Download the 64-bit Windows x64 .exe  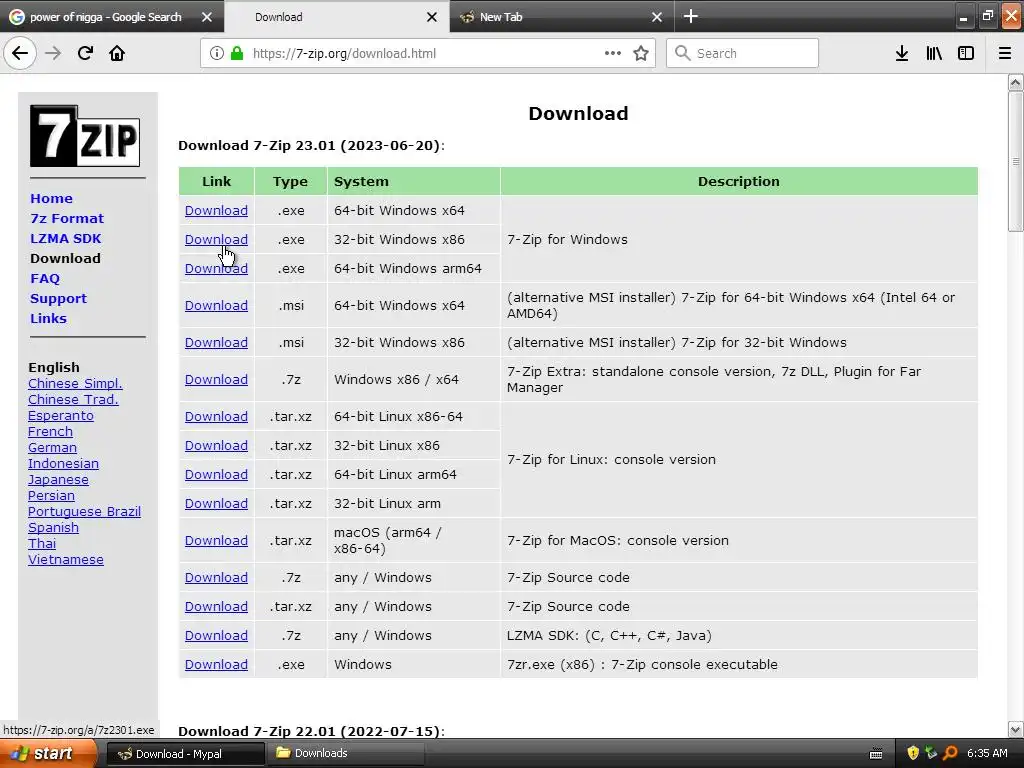click(x=216, y=210)
